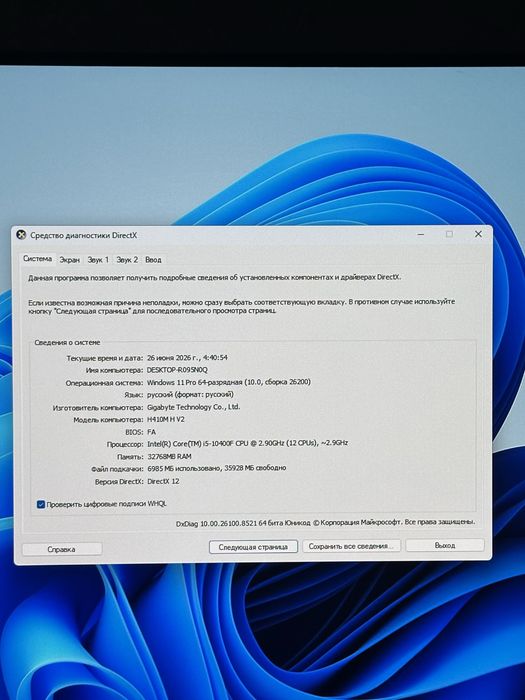Click the language value русский

pyautogui.click(x=190, y=395)
